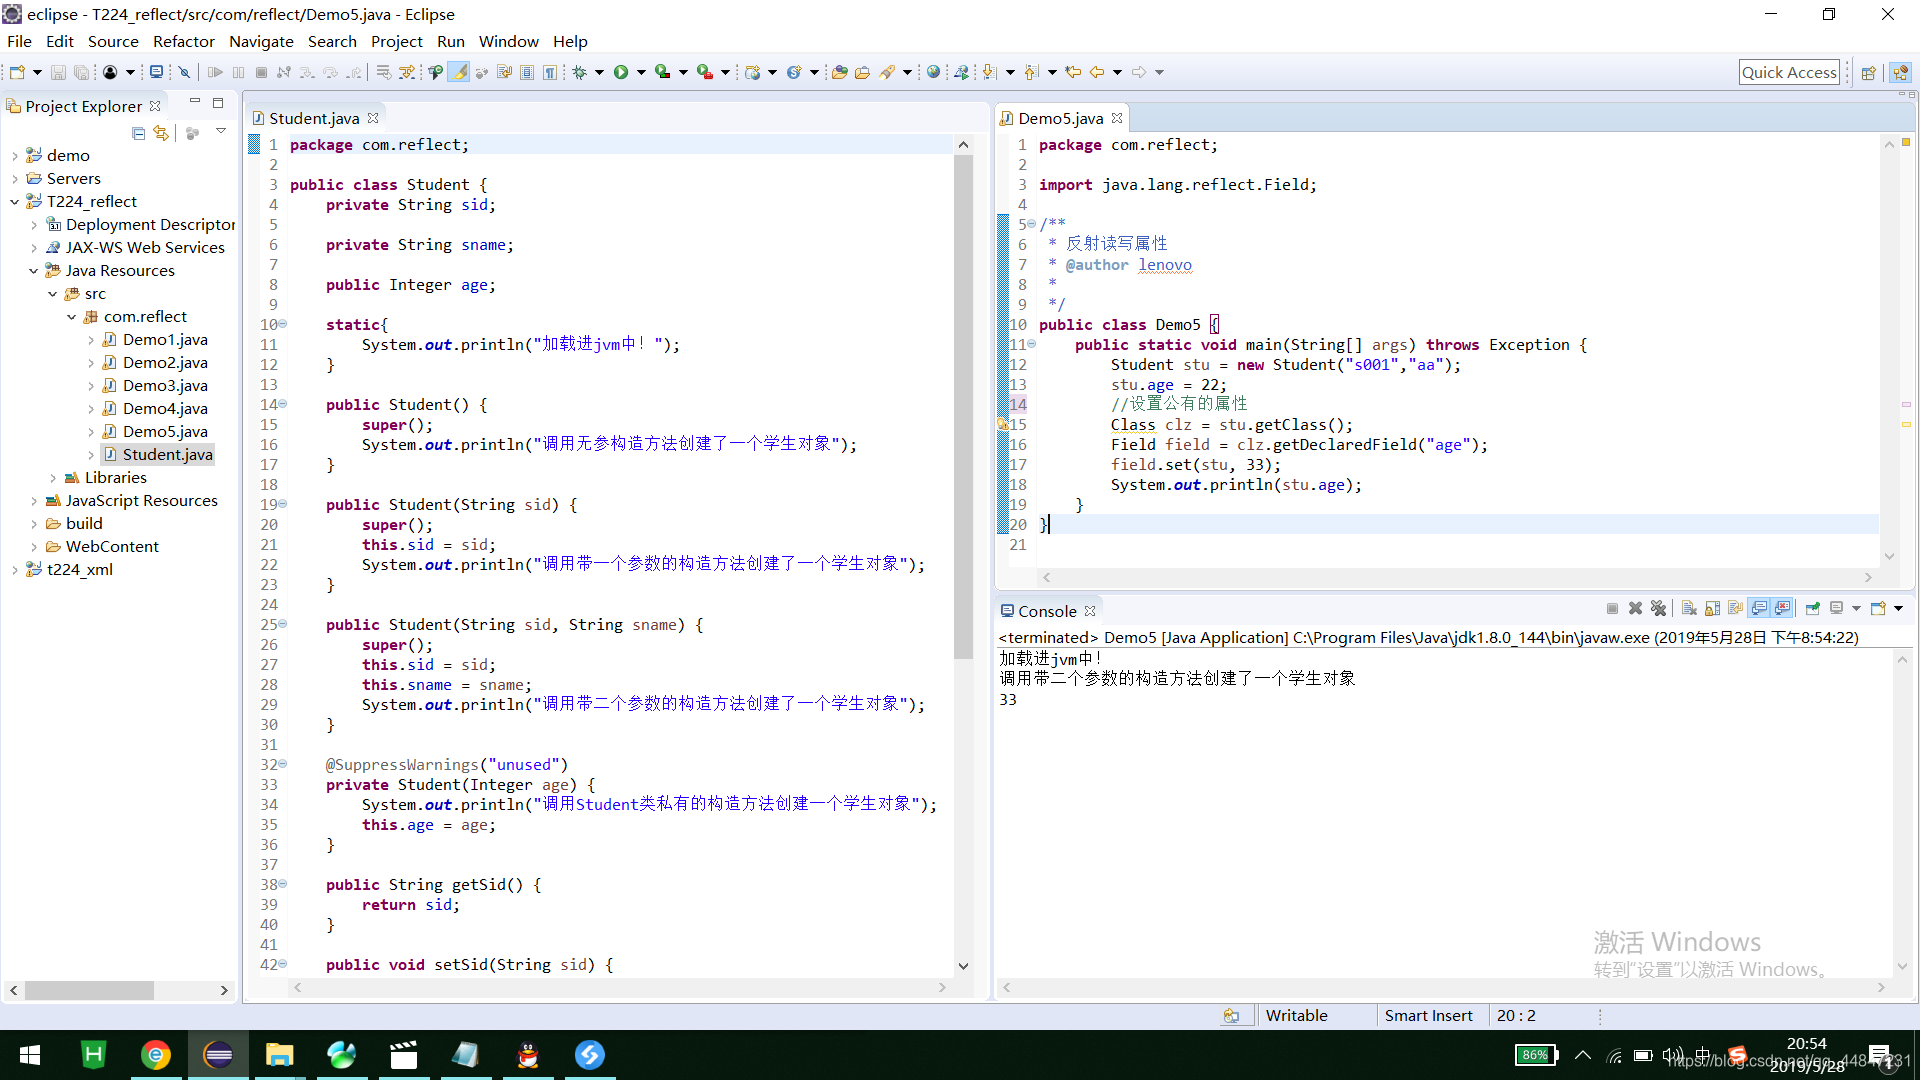Toggle Mark Occurrences highlighter

(459, 72)
